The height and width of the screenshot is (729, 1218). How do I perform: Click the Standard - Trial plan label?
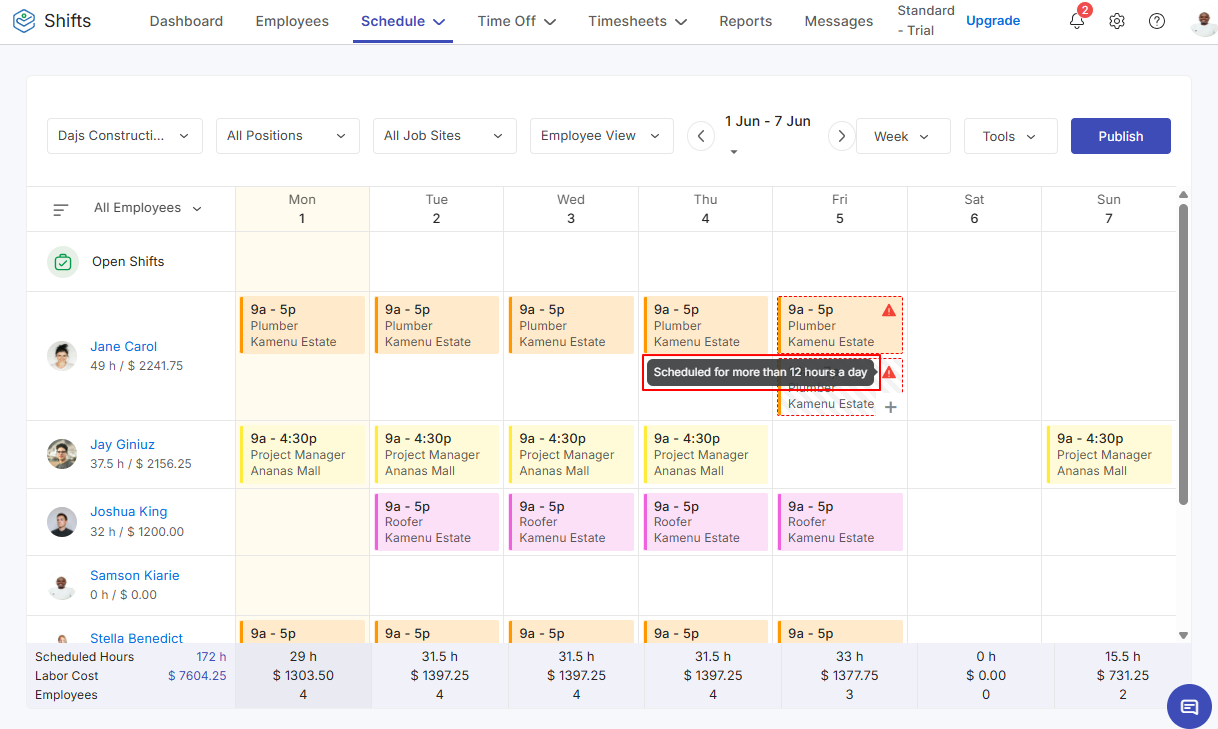(926, 21)
